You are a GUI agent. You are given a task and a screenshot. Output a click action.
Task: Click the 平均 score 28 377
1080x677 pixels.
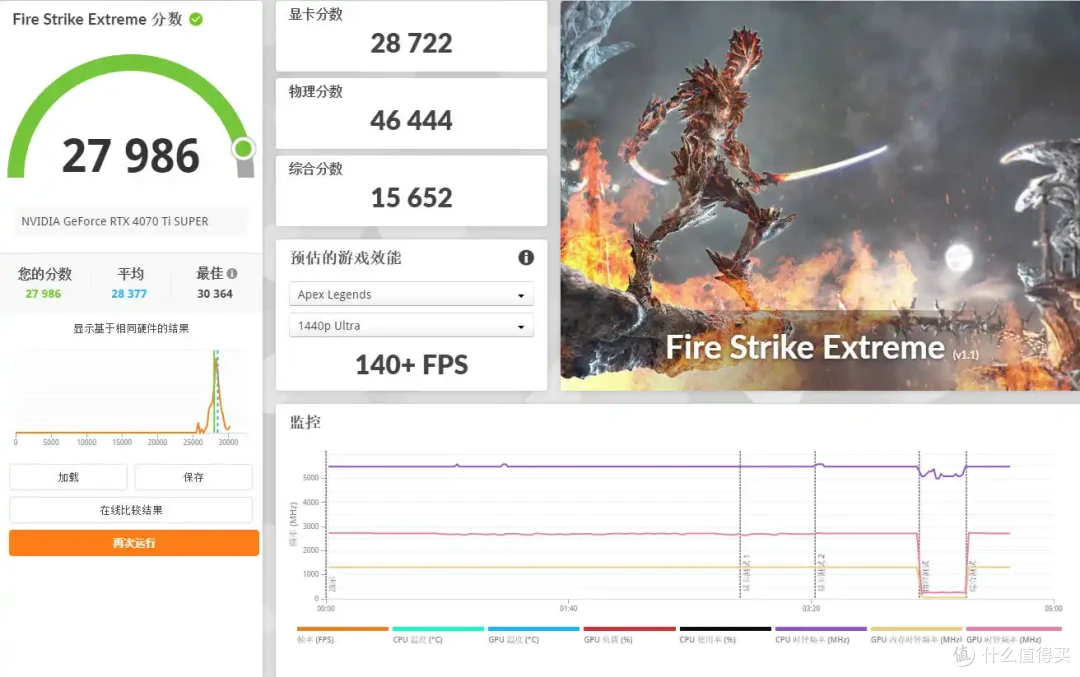(x=129, y=293)
